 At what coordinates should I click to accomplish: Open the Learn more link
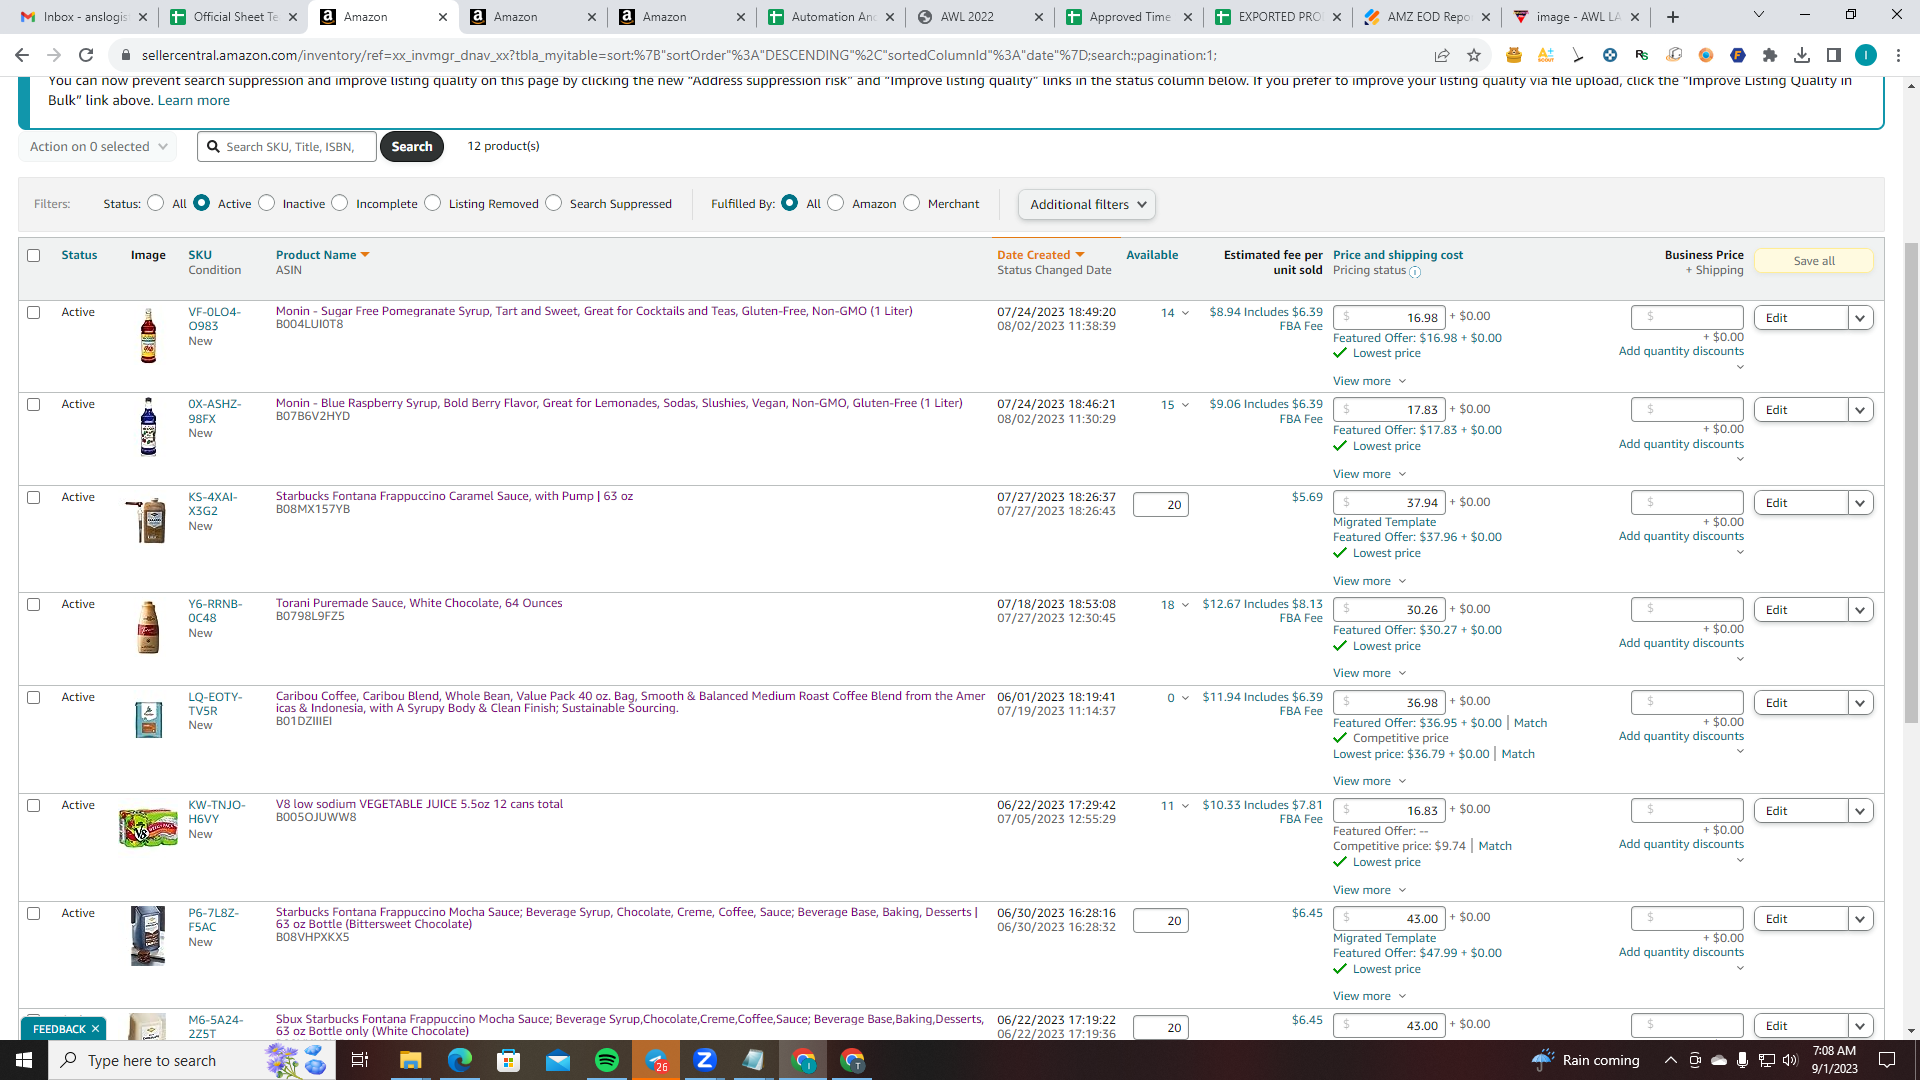coord(194,100)
